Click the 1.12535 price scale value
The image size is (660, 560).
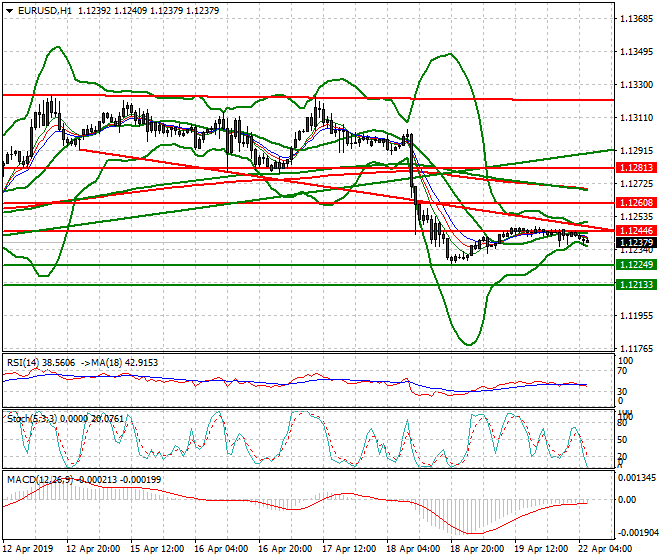[x=637, y=216]
